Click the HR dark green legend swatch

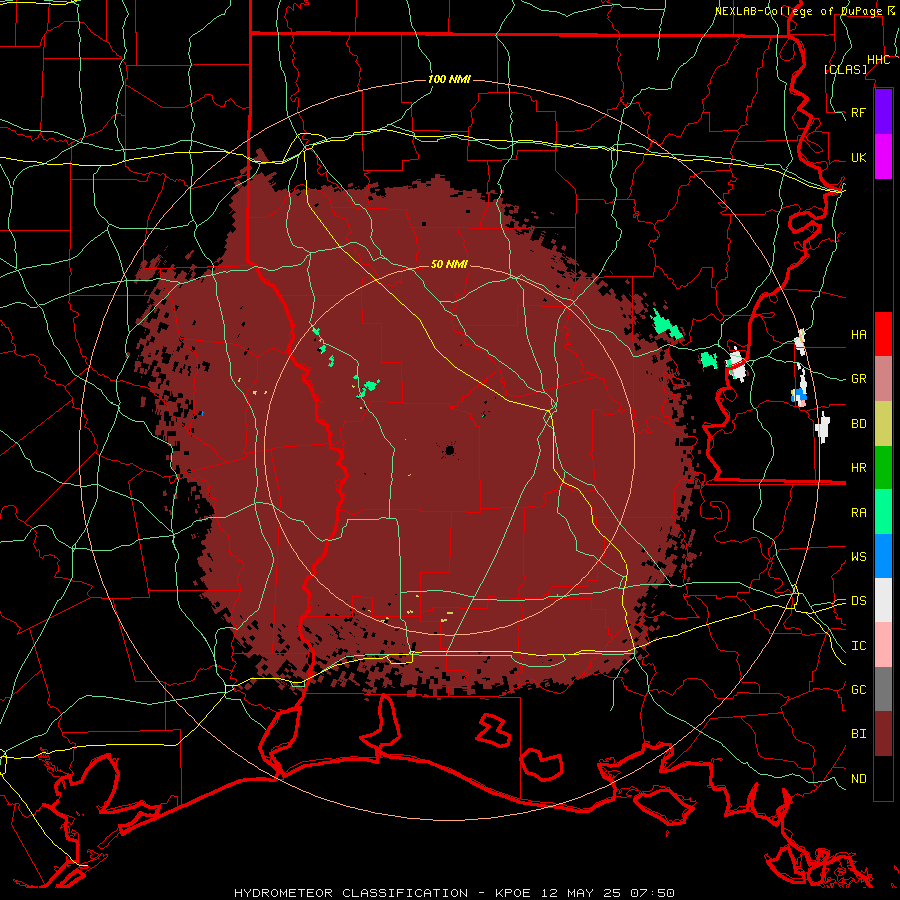click(883, 467)
